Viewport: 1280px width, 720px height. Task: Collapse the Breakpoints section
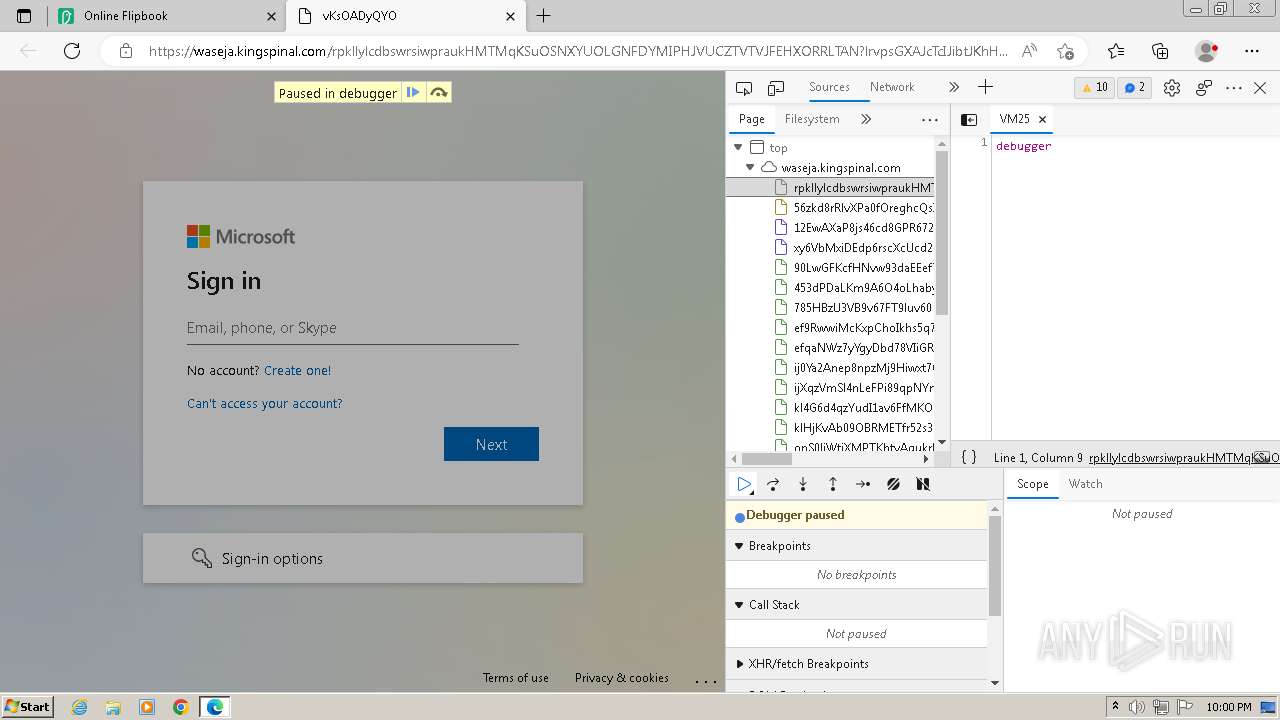click(740, 546)
